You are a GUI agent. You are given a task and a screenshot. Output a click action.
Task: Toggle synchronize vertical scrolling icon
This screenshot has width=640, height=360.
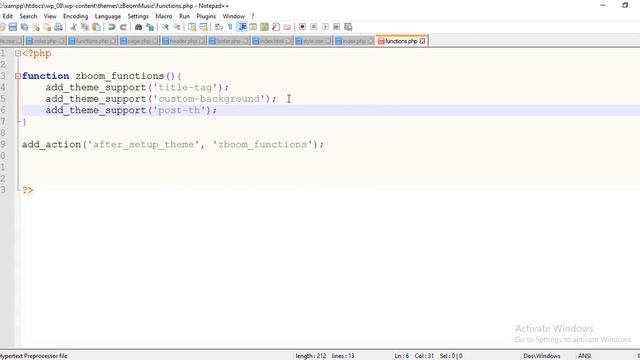(x=192, y=27)
